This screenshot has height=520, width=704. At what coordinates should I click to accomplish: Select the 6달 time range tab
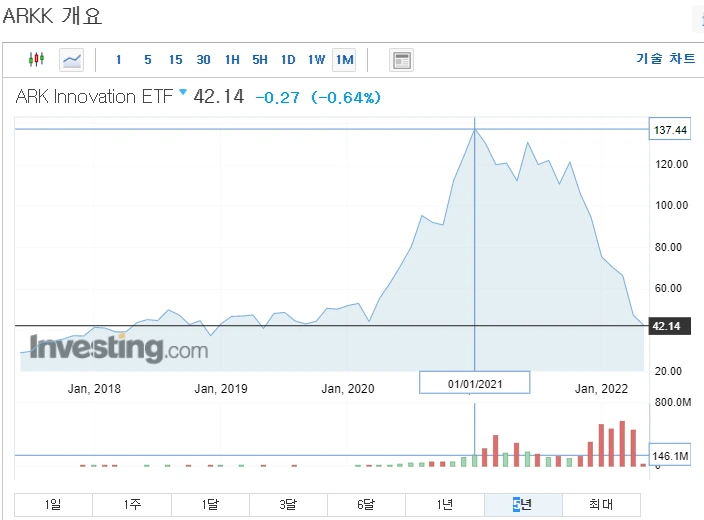366,505
